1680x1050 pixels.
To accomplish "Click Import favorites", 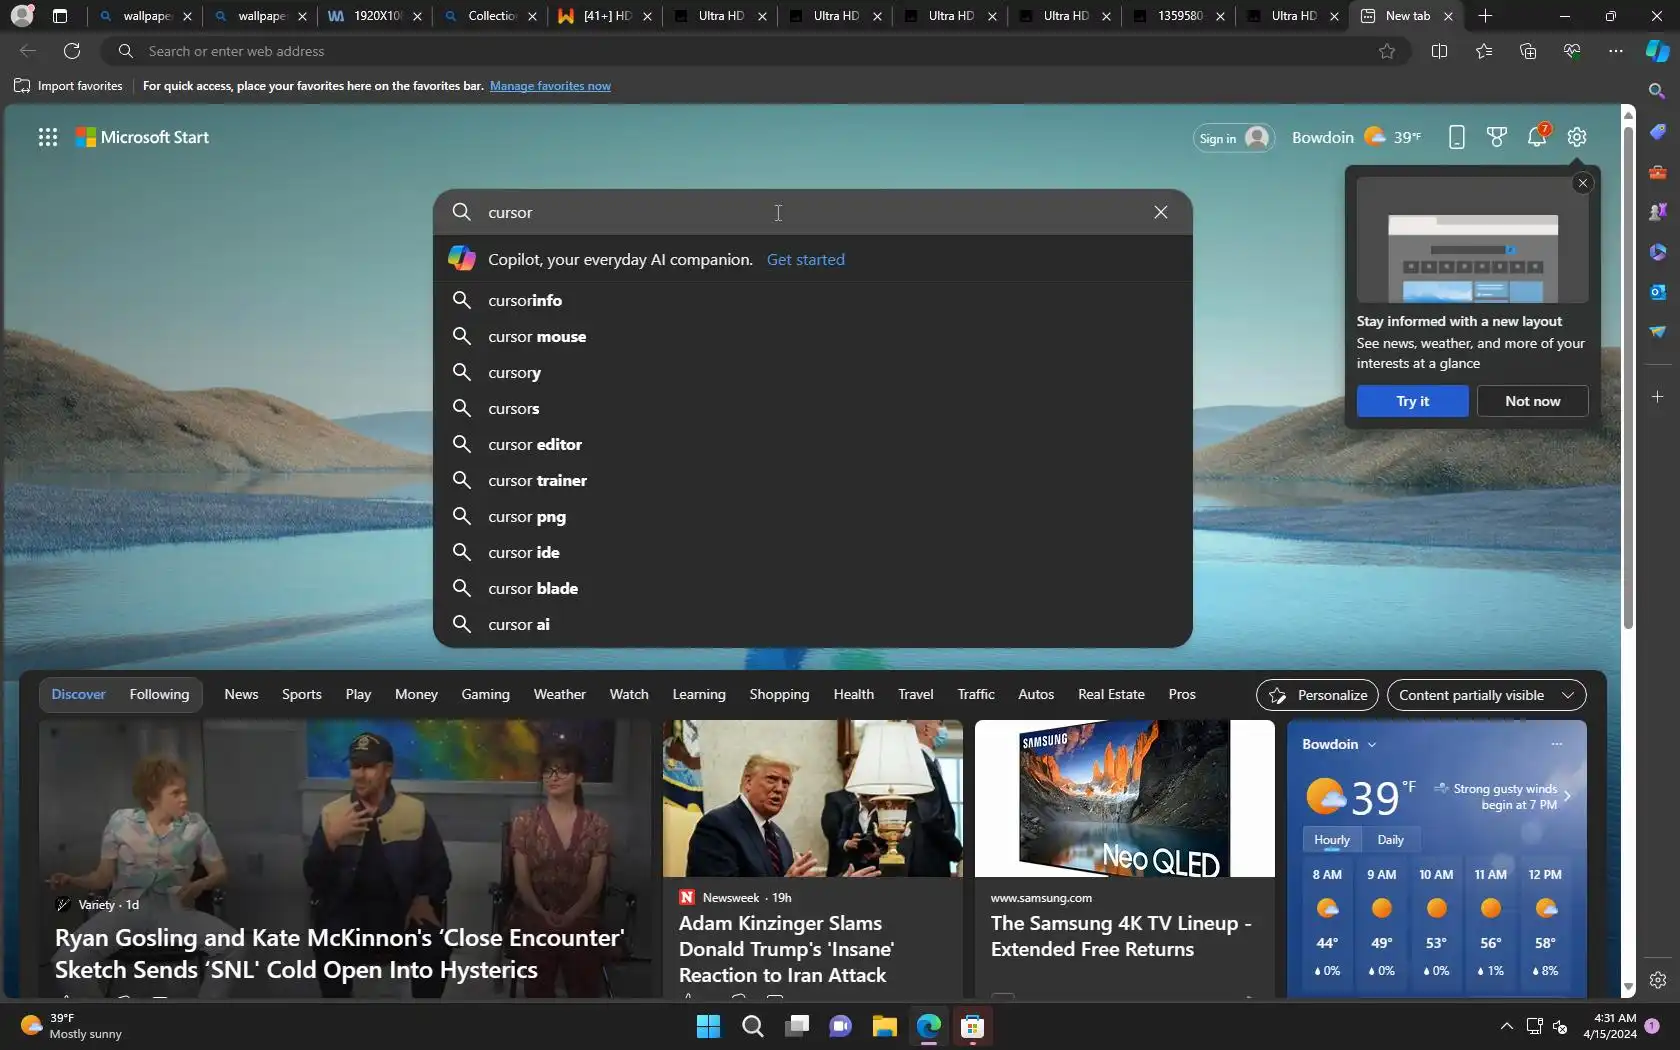I will pos(69,86).
